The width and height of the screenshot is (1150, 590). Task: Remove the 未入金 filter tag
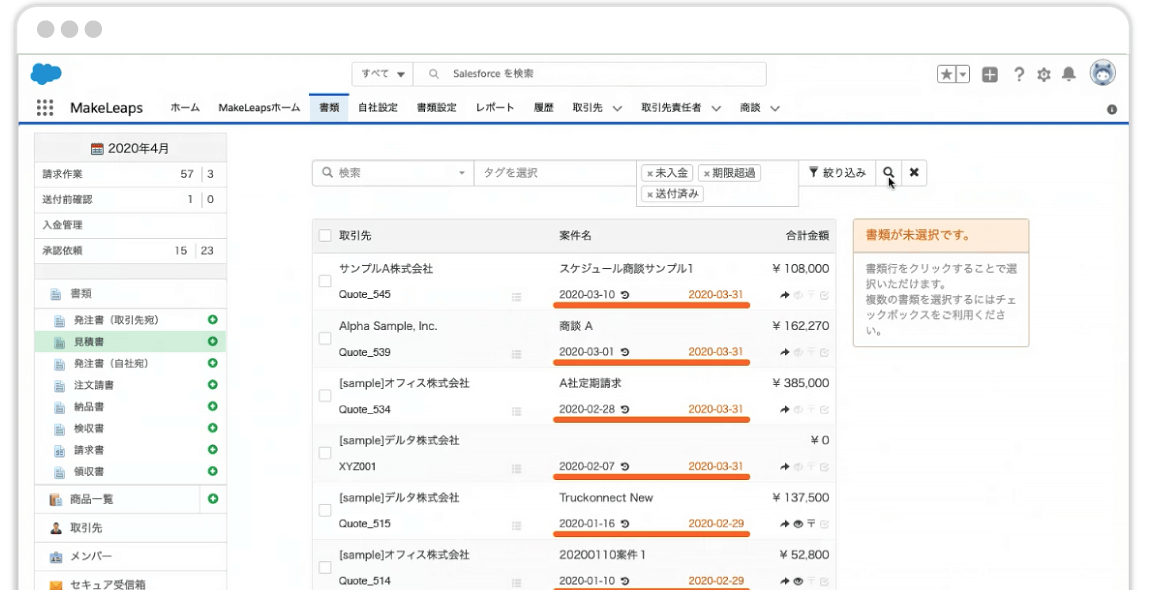click(652, 172)
